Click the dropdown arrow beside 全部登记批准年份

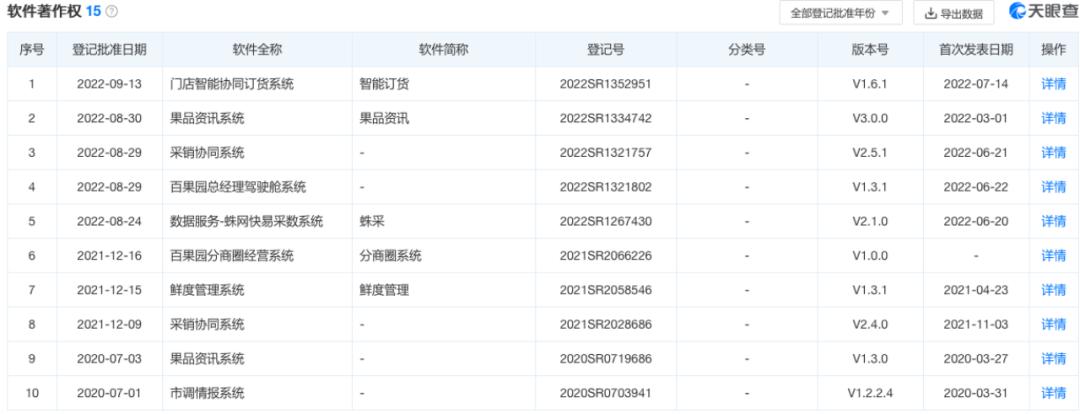click(885, 13)
